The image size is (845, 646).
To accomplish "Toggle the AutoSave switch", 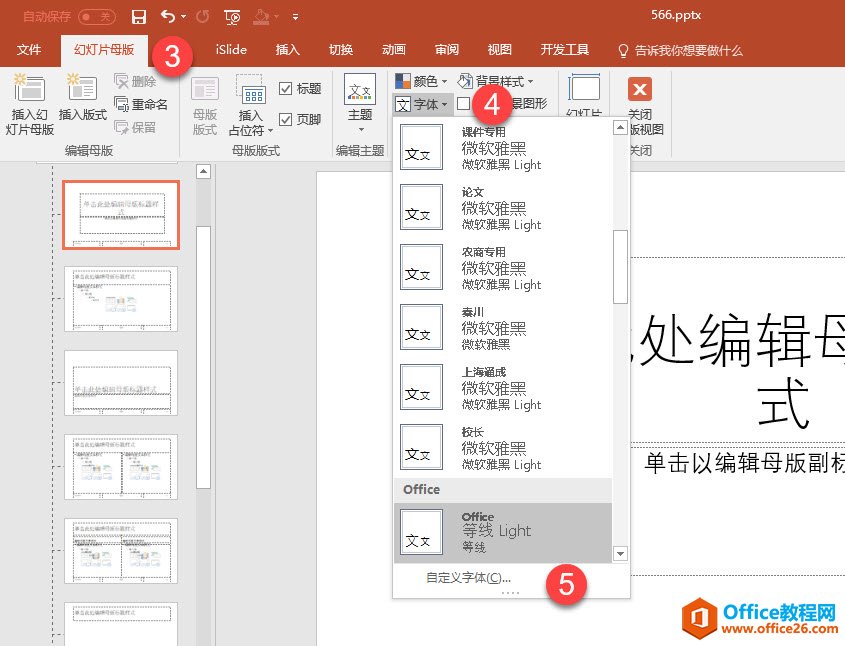I will tap(97, 17).
